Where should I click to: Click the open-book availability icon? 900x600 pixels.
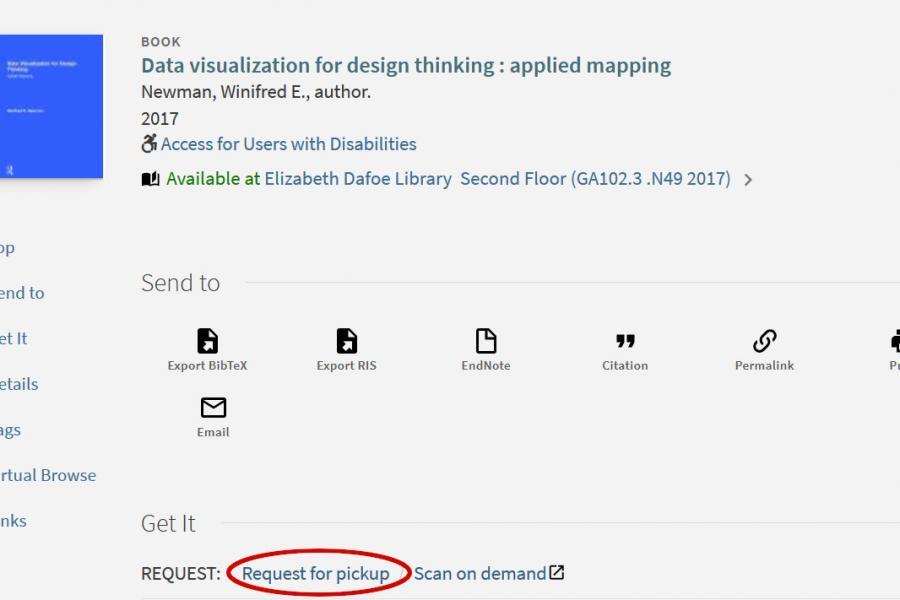(x=150, y=180)
